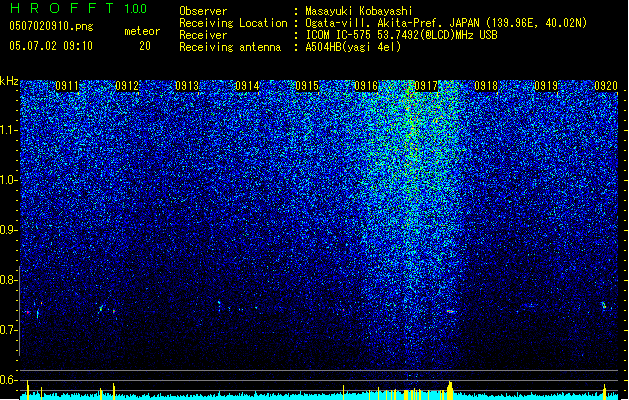Click the 0916 time marker
Screen dimensions: 629x400
tap(366, 85)
